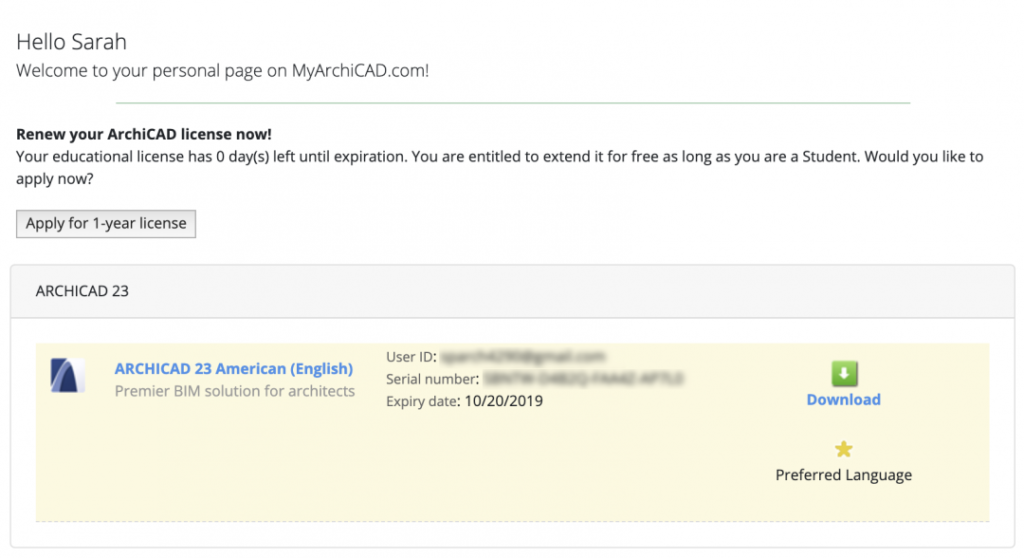
Task: Click the green Download arrow icon
Action: [844, 374]
